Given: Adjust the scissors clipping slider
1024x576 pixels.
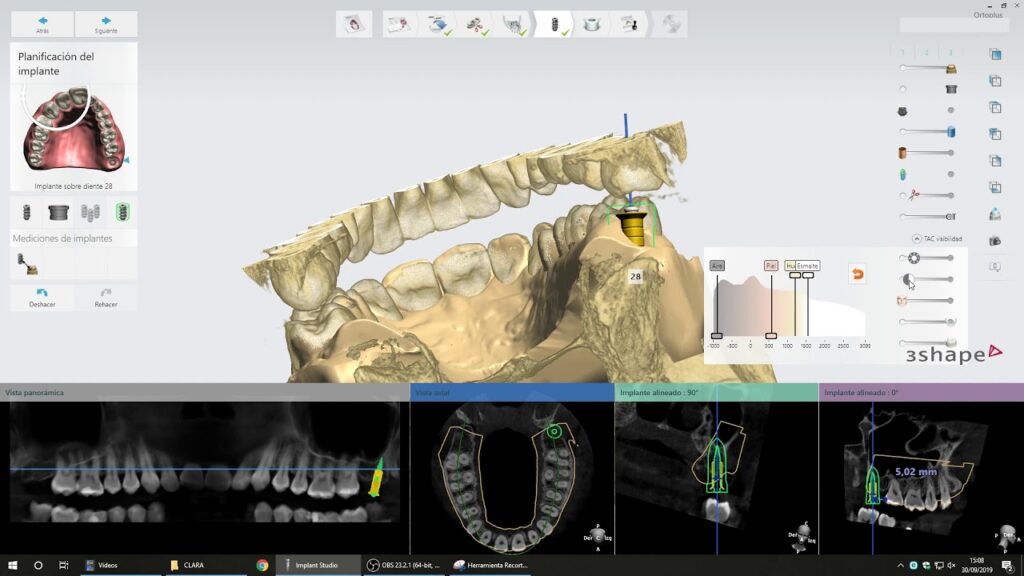Looking at the screenshot, I should (927, 195).
